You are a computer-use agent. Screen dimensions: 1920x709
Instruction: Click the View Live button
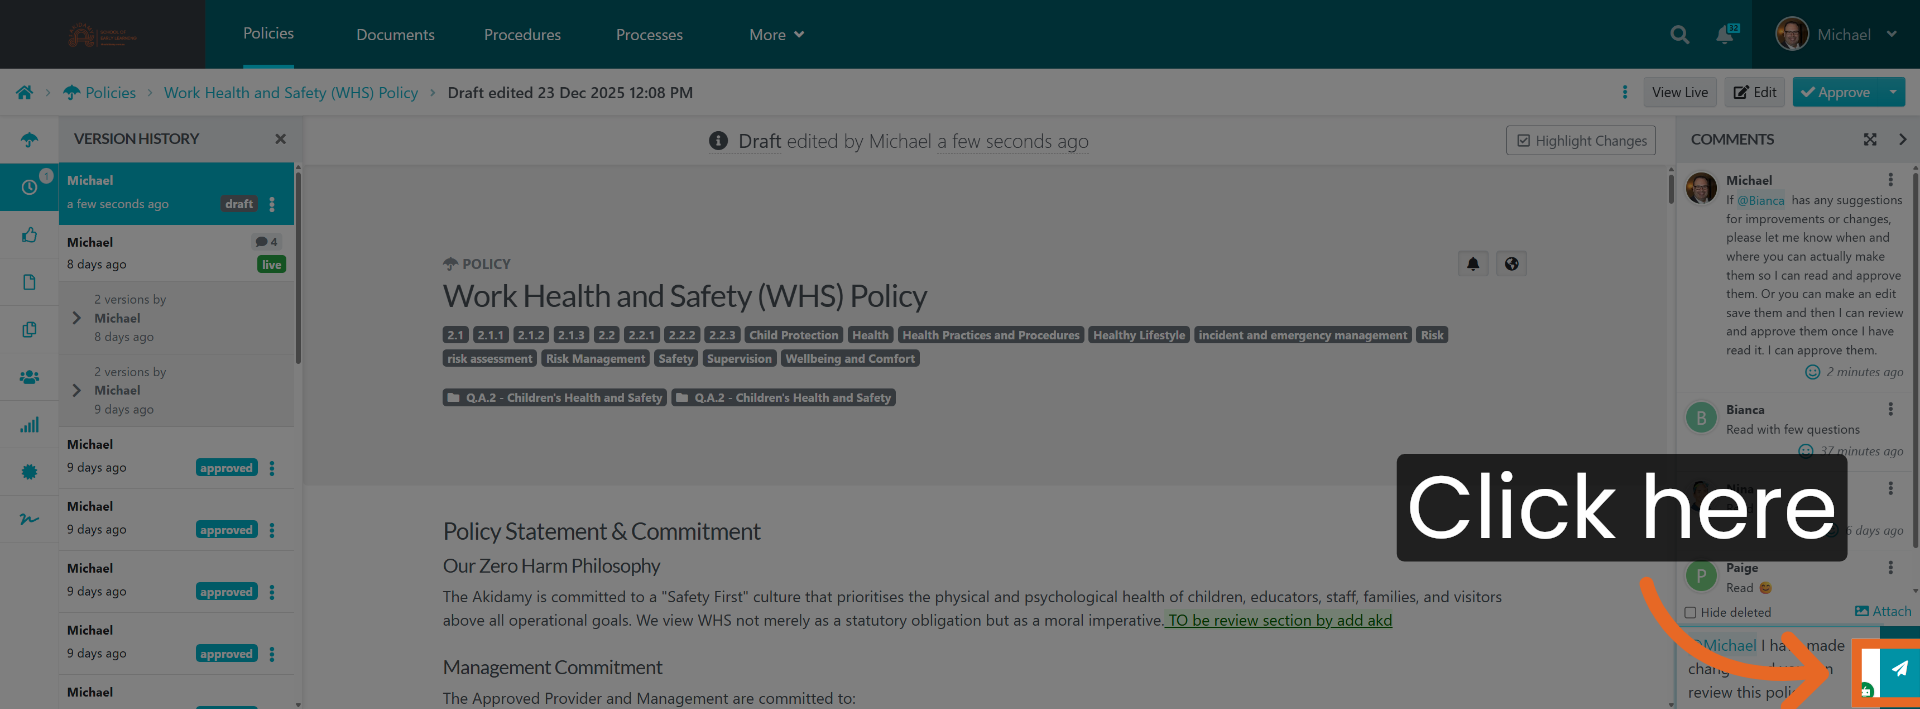pyautogui.click(x=1679, y=92)
